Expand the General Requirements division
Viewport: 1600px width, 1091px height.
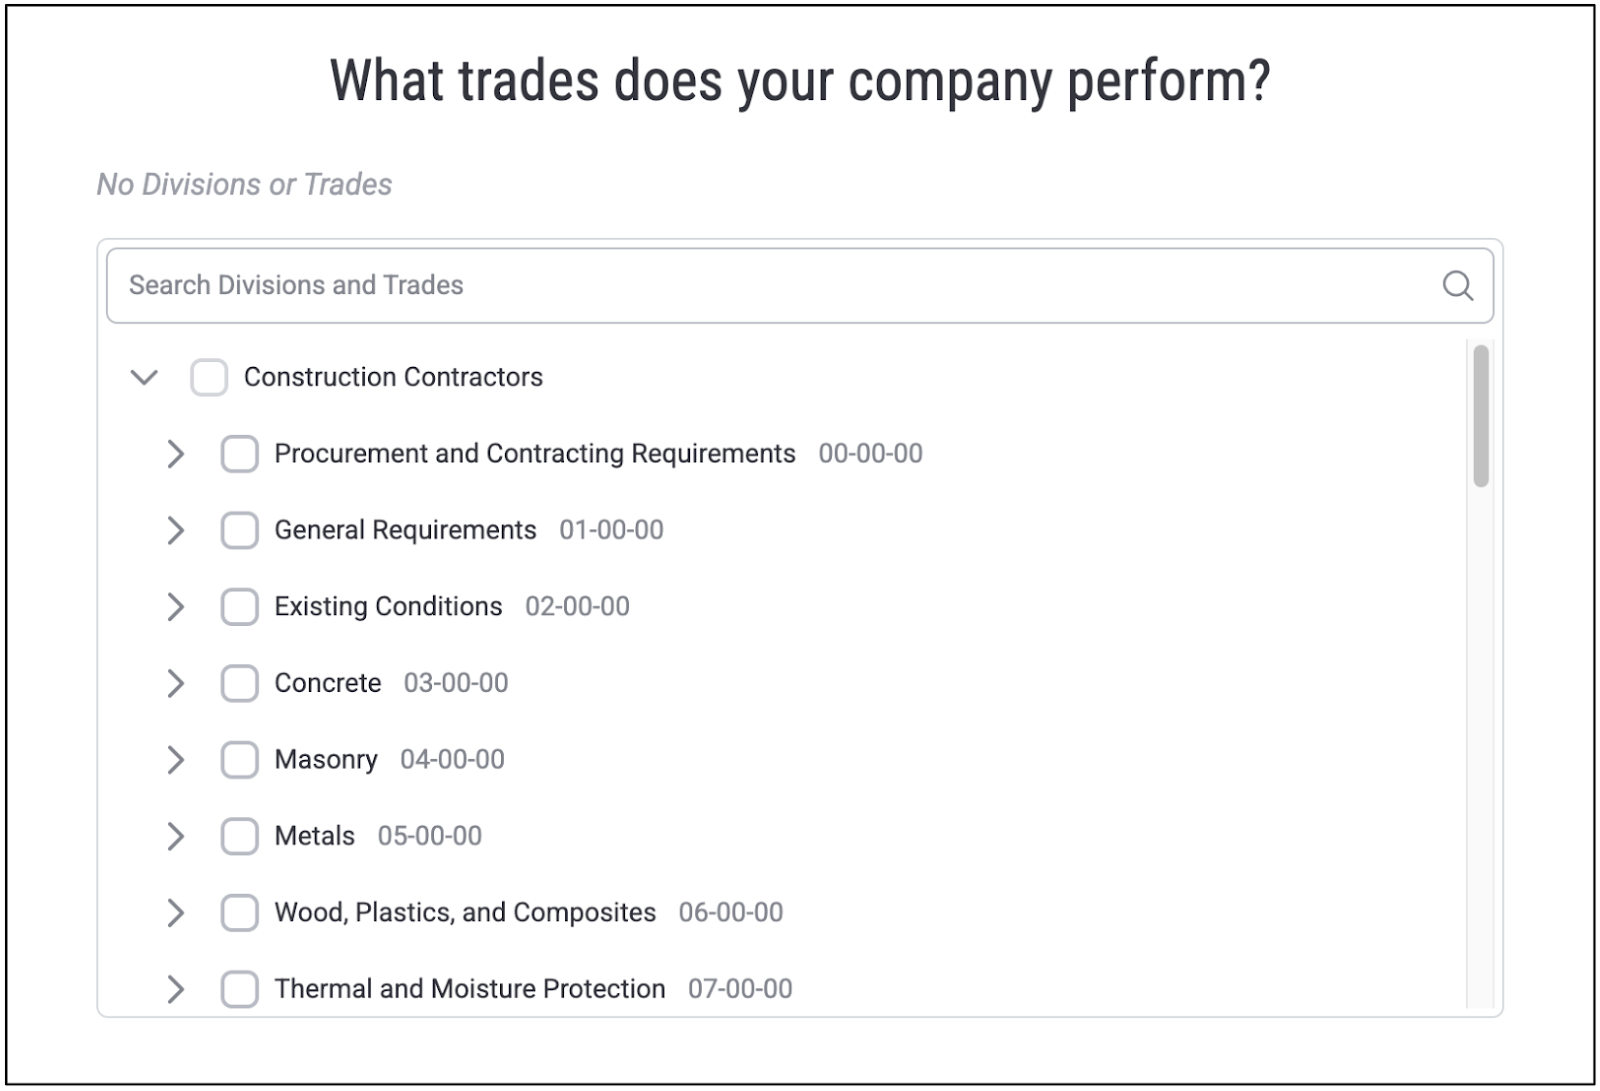pos(176,530)
